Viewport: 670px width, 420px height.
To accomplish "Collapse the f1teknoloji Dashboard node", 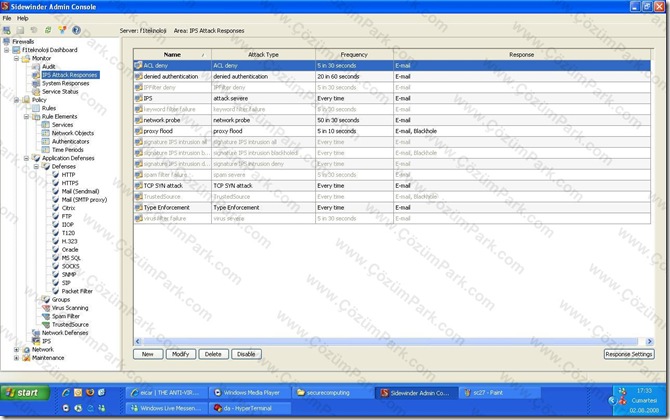I will coord(7,50).
